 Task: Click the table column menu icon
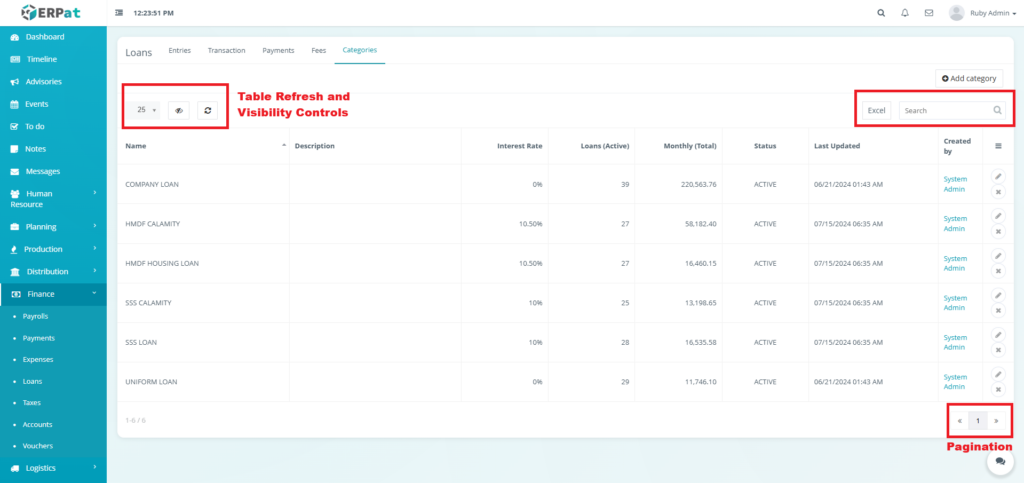point(998,146)
